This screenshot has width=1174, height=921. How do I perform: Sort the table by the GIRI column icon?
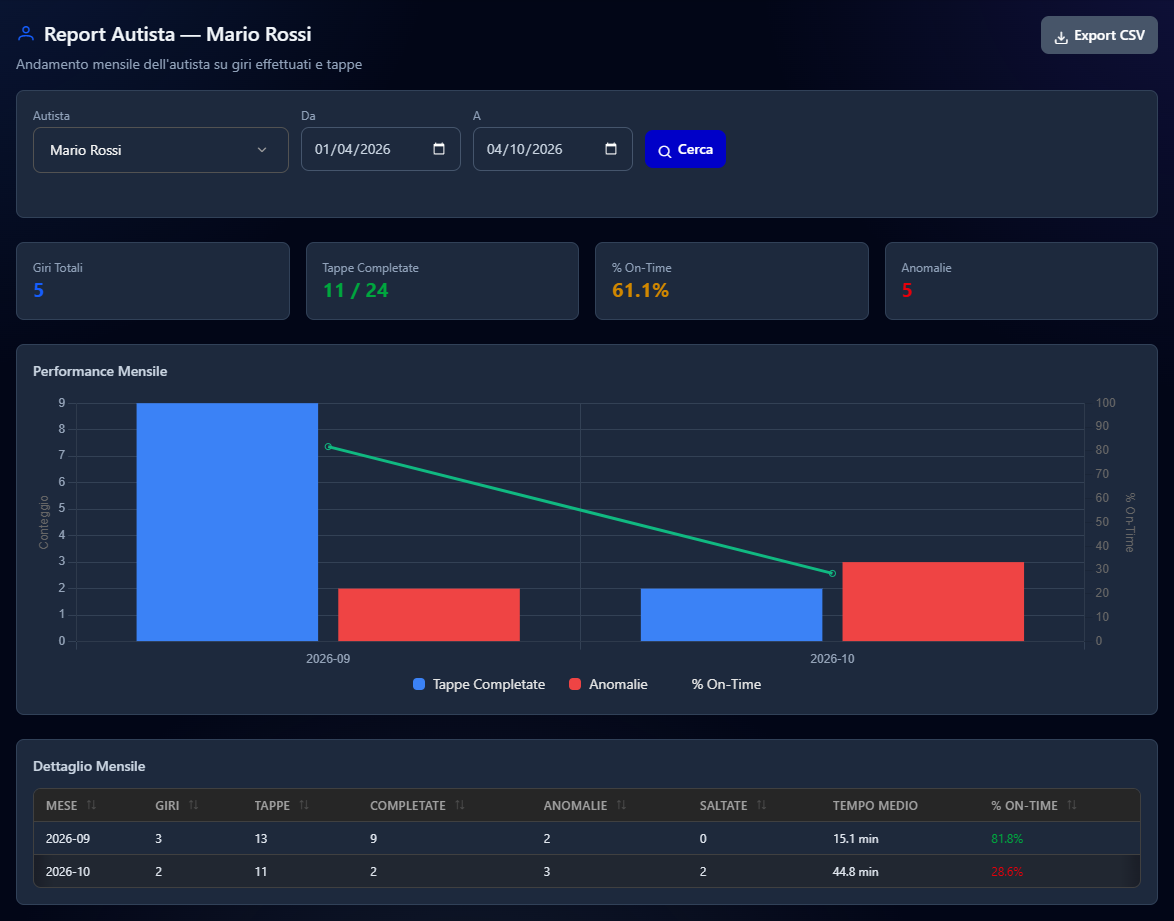click(x=193, y=805)
